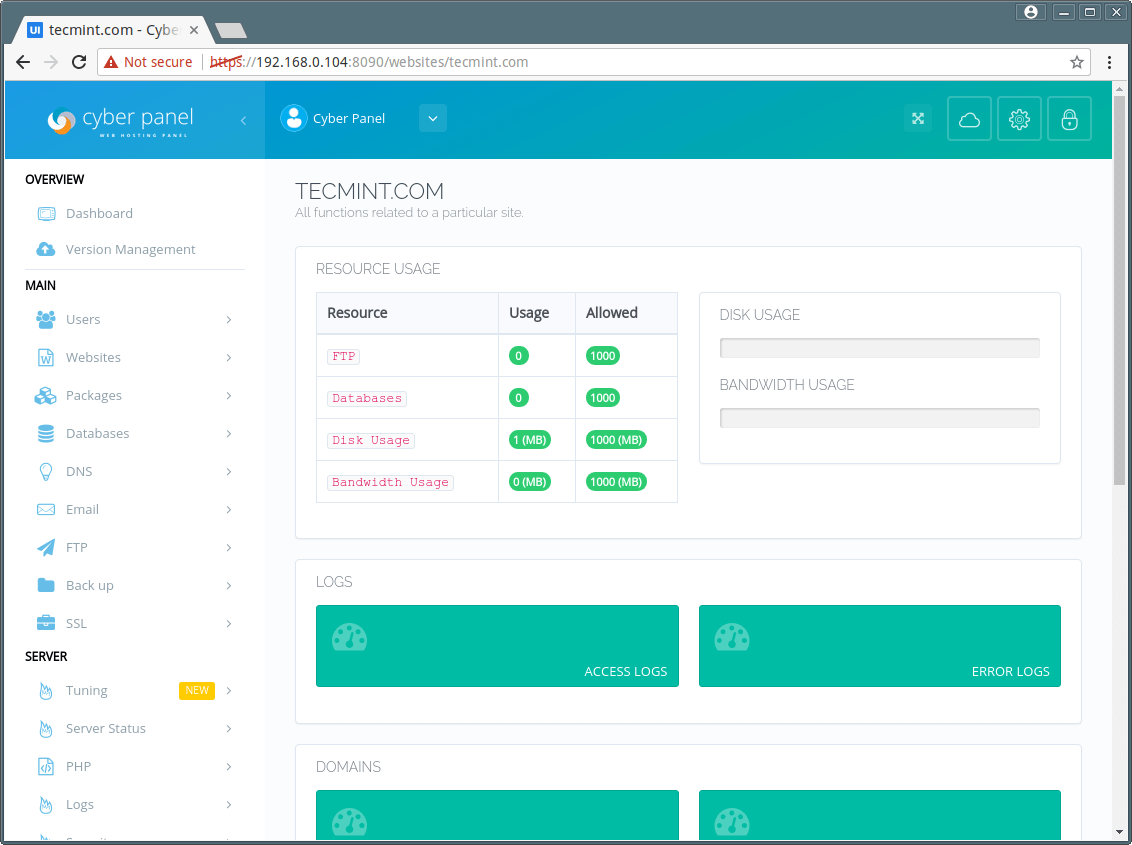Open the ACCESS LOGS tile

[x=497, y=646]
